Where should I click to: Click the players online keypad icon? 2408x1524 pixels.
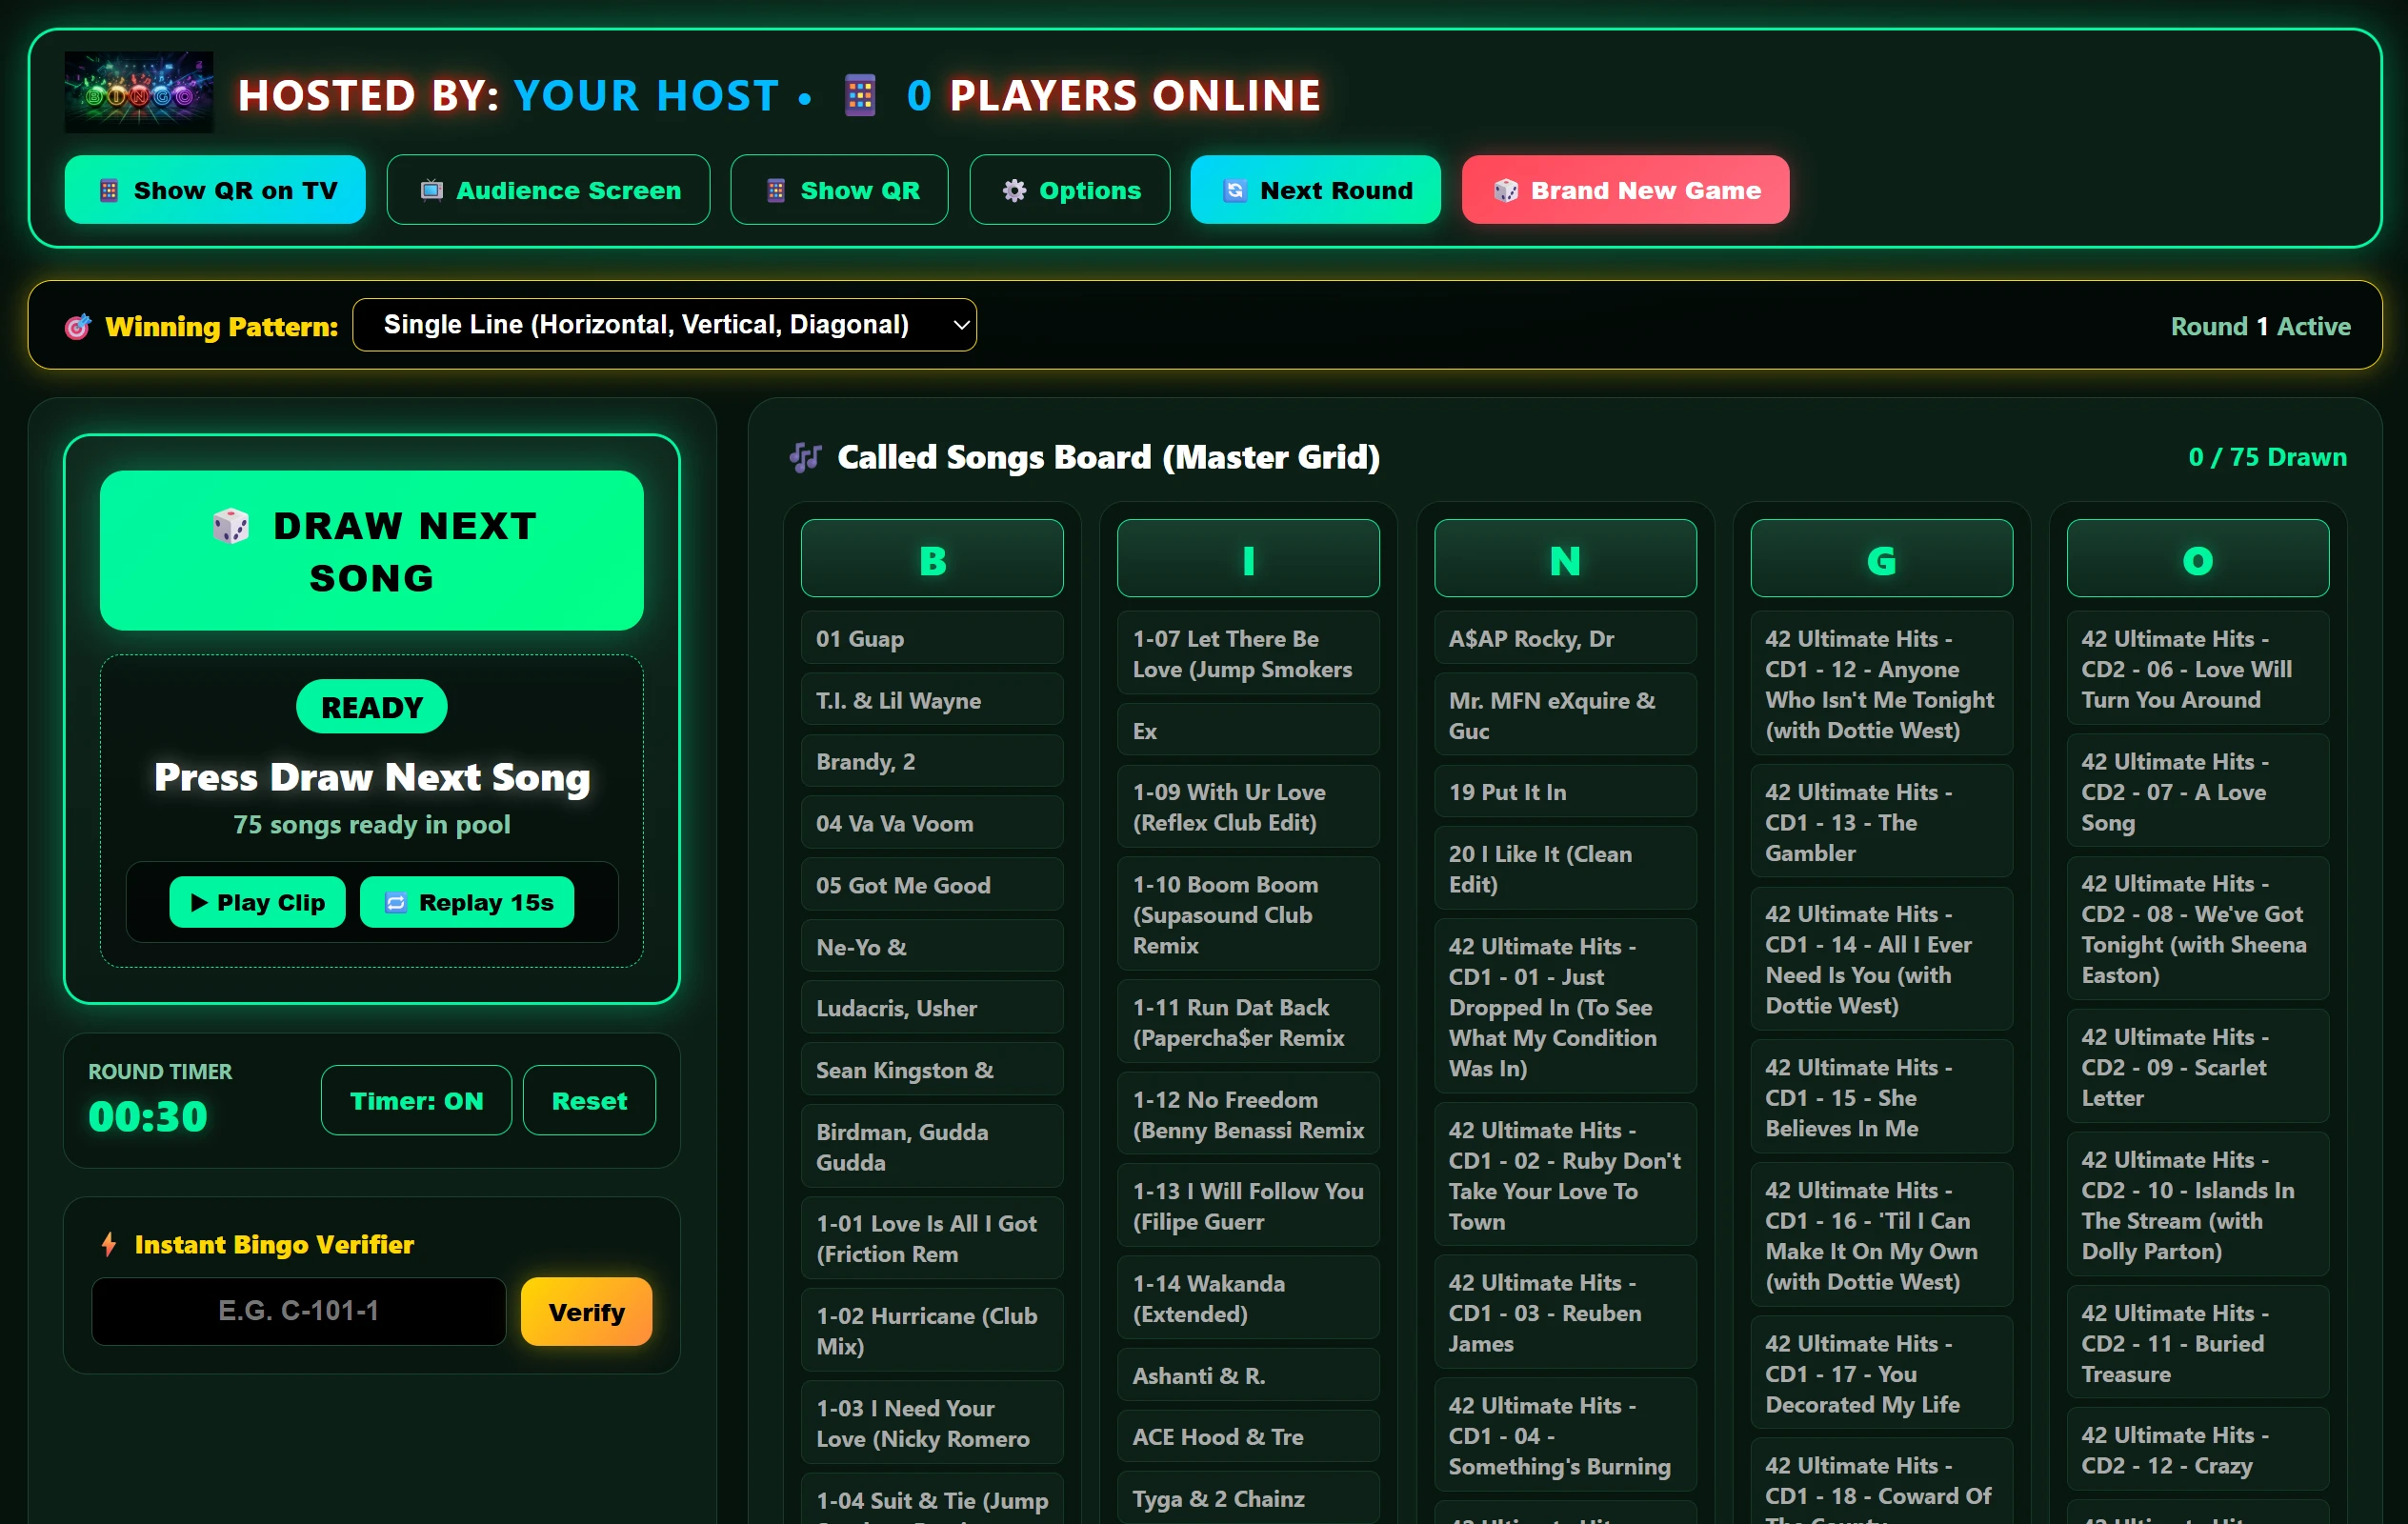860,96
